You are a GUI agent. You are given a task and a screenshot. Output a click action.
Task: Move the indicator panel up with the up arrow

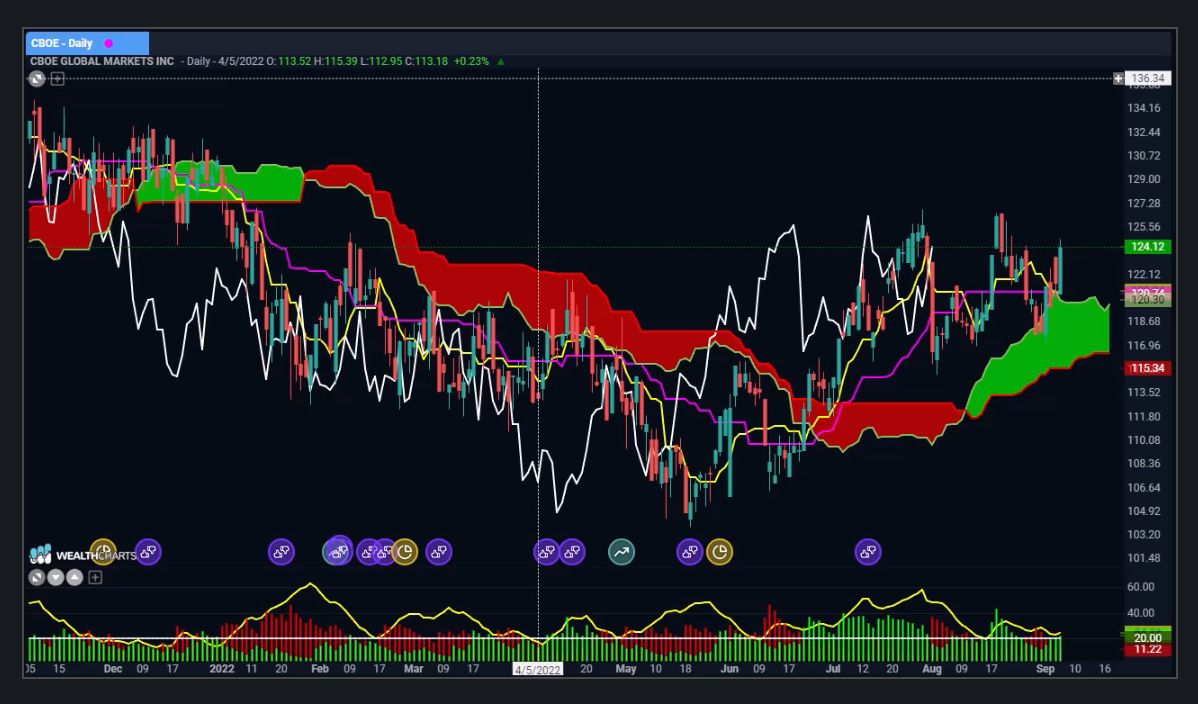[x=74, y=577]
